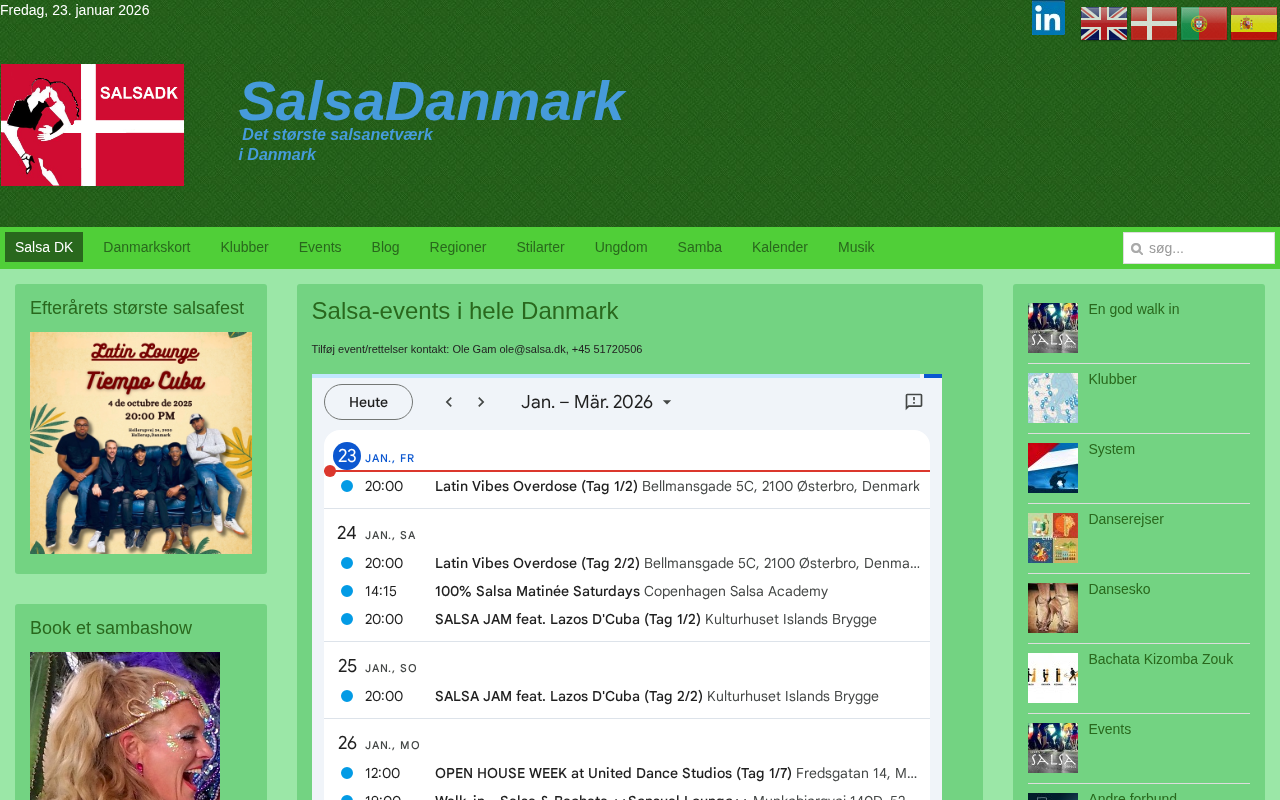Viewport: 1280px width, 800px height.
Task: Select date 23 in the calendar
Action: pos(347,456)
